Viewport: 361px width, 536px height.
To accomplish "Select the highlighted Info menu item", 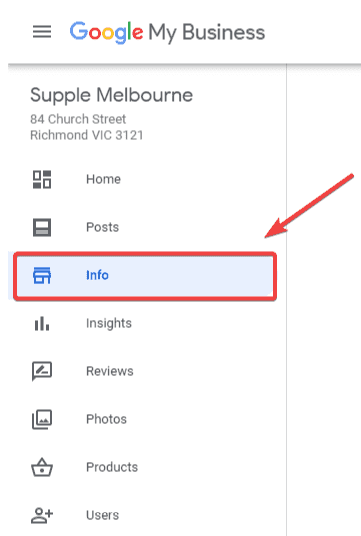I will (145, 276).
